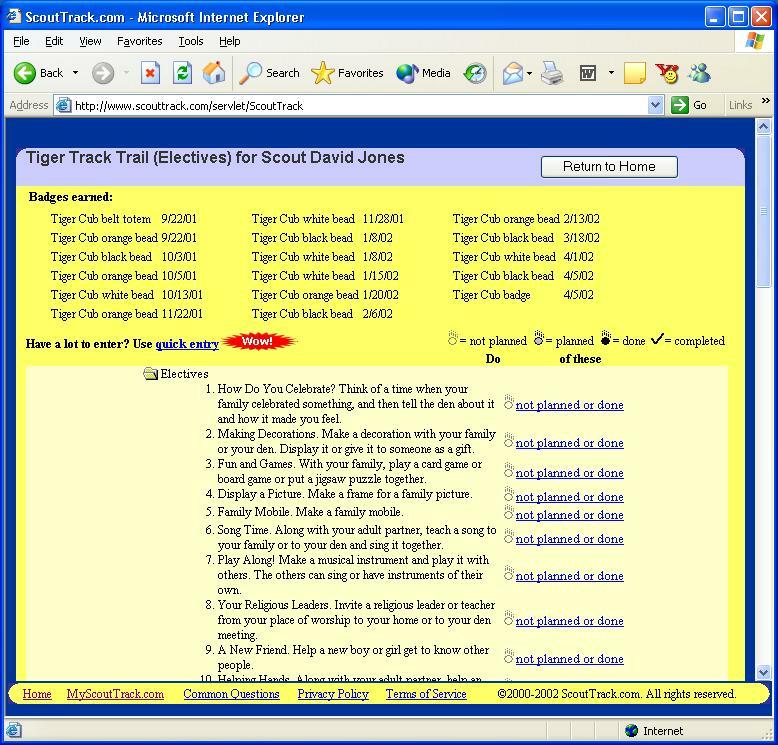This screenshot has width=778, height=745.
Task: Toggle status circle for Fun and Games
Action: click(x=508, y=471)
